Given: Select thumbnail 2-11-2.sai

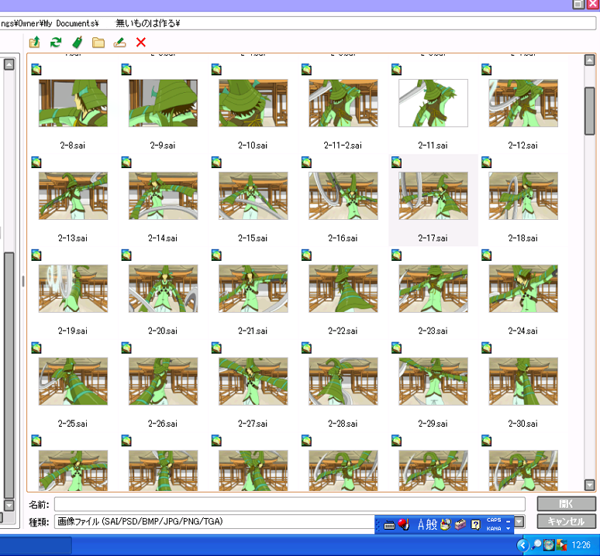Looking at the screenshot, I should [343, 103].
